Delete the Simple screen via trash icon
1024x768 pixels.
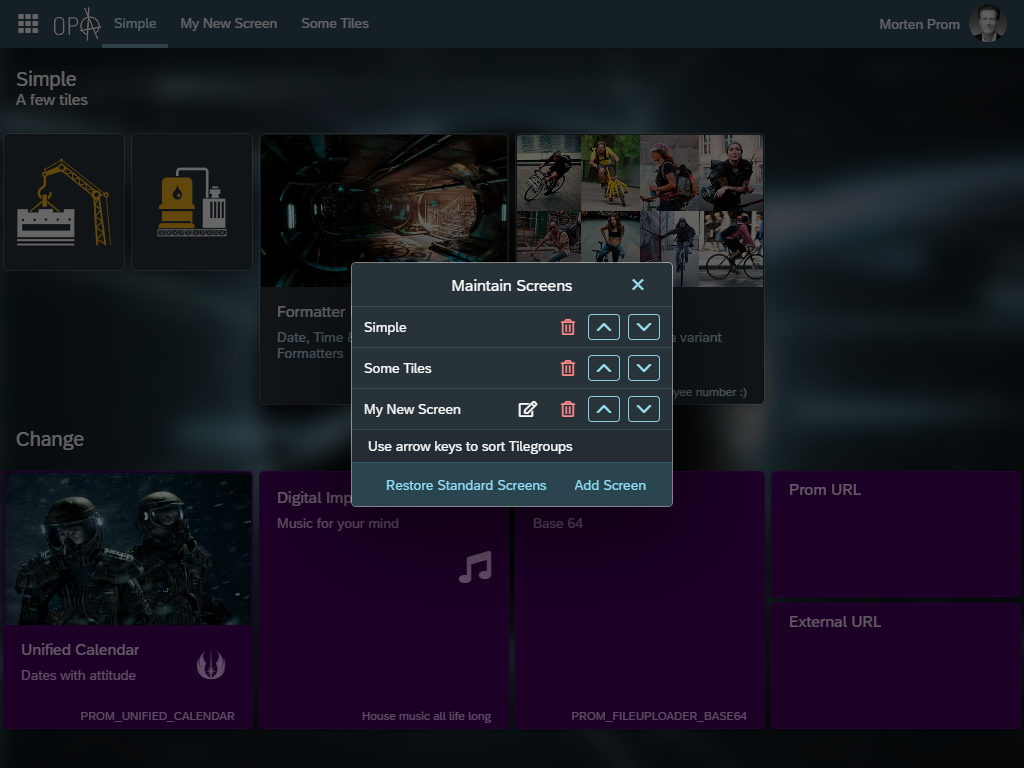pyautogui.click(x=568, y=327)
